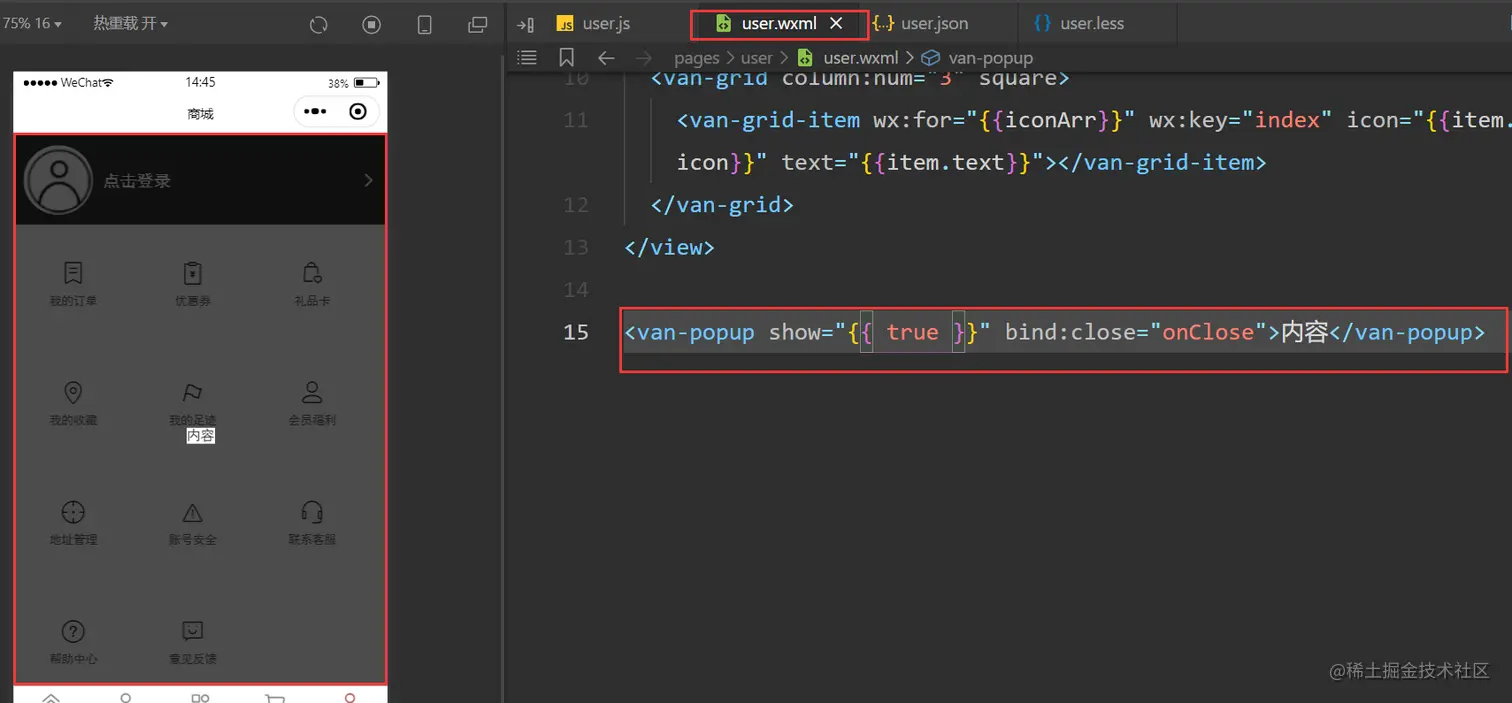Open 联系客服 headset grid item
The image size is (1512, 703).
pyautogui.click(x=312, y=523)
